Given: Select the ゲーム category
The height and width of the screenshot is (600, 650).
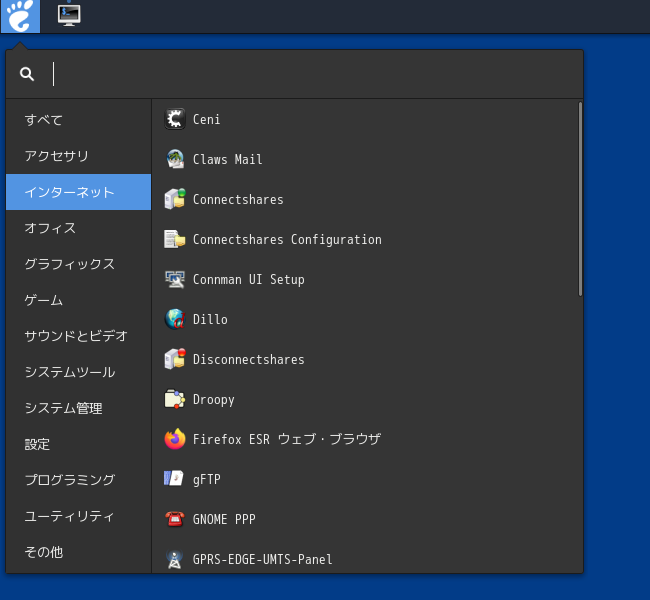Looking at the screenshot, I should pos(78,300).
